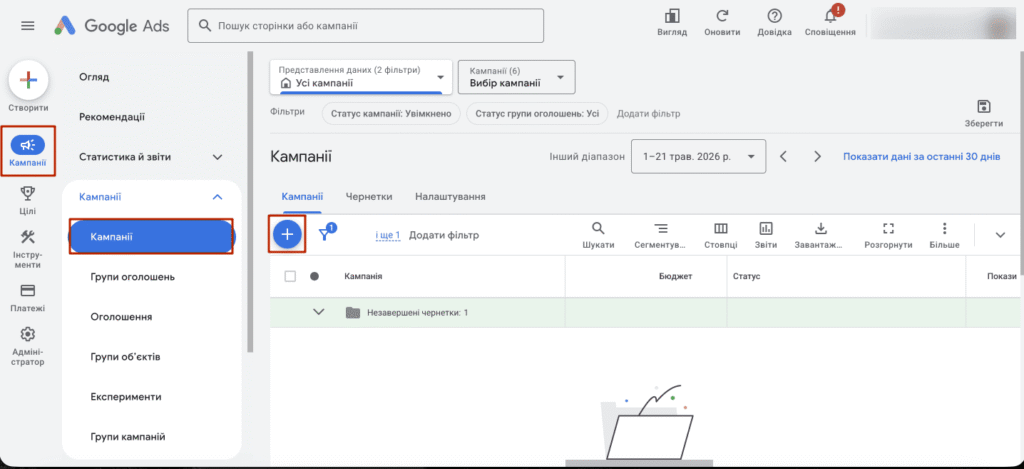The image size is (1024, 469).
Task: Click the і ще 1 filter link
Action: click(388, 235)
